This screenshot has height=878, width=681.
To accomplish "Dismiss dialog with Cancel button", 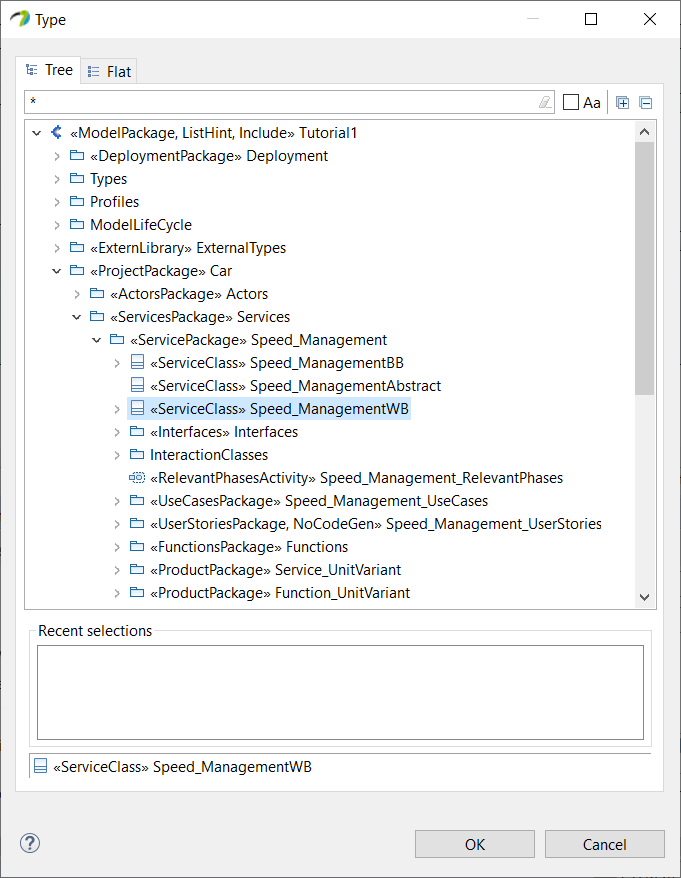I will (x=604, y=844).
